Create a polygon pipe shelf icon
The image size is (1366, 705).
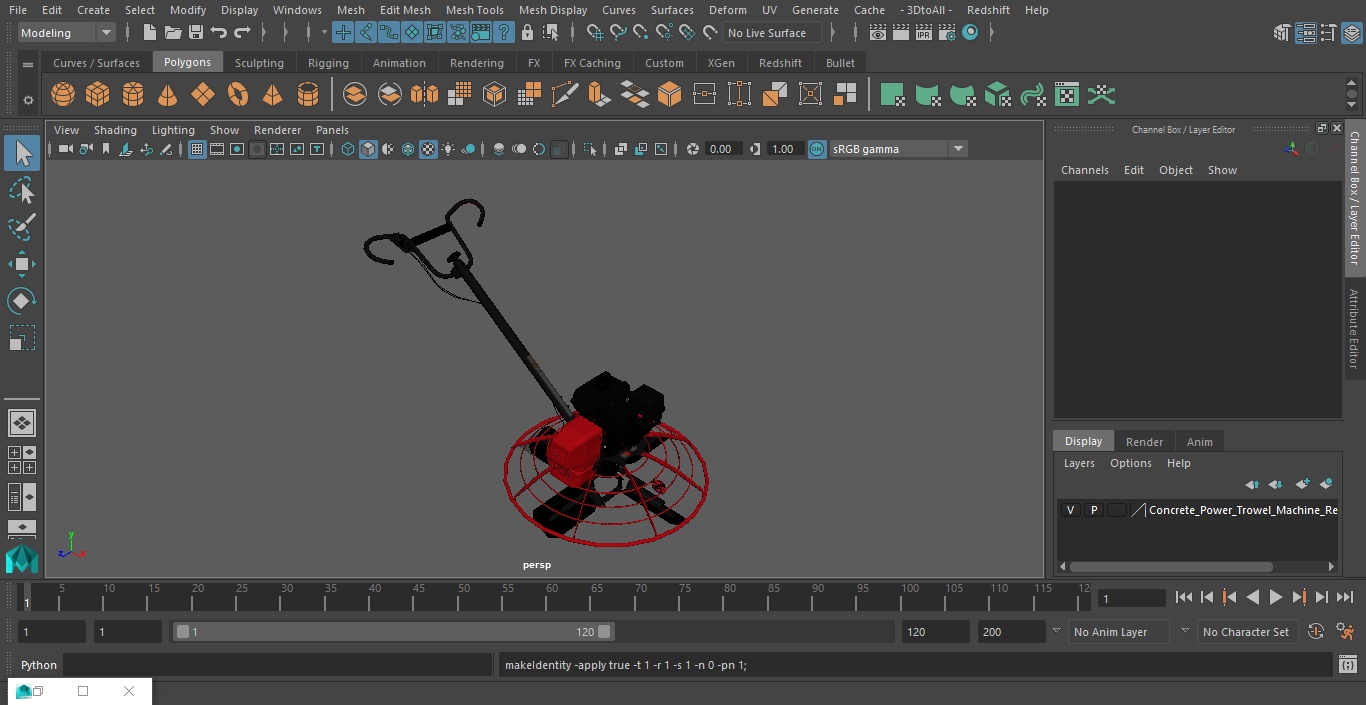pos(308,95)
